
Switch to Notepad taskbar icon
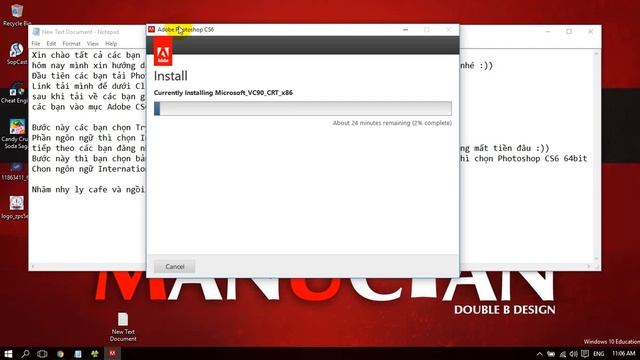(x=78, y=353)
